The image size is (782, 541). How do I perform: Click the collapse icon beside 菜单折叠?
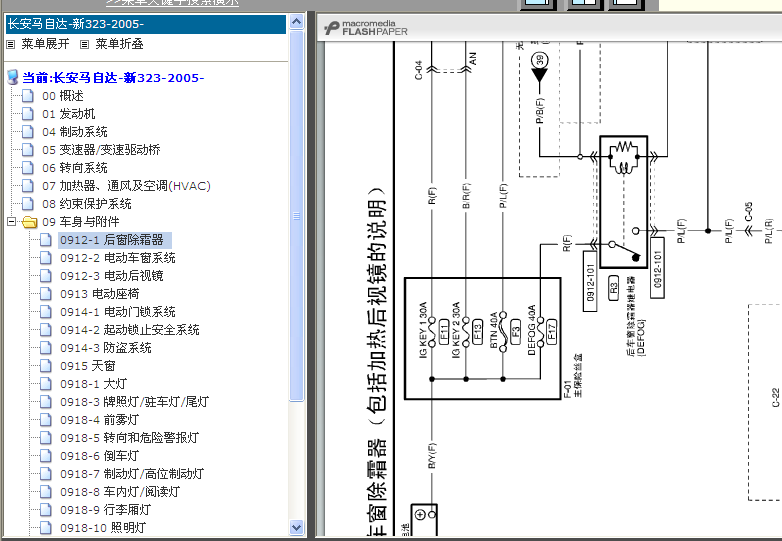point(84,44)
